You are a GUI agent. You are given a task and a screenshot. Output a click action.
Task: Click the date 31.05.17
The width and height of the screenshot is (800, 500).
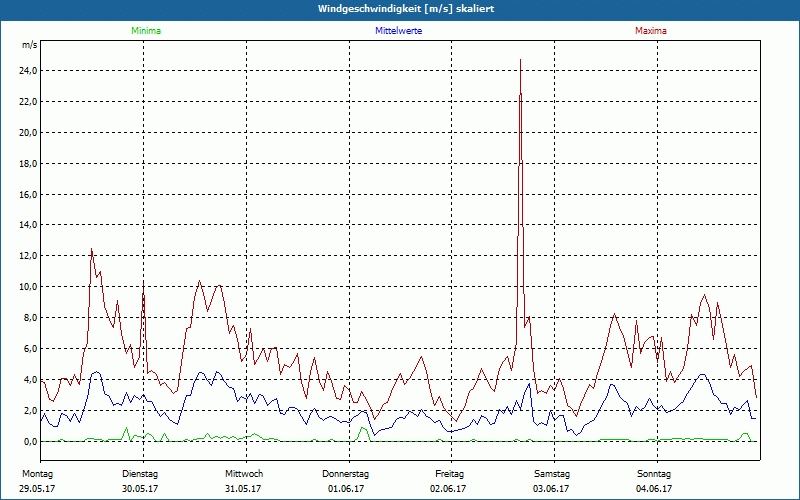(x=243, y=489)
